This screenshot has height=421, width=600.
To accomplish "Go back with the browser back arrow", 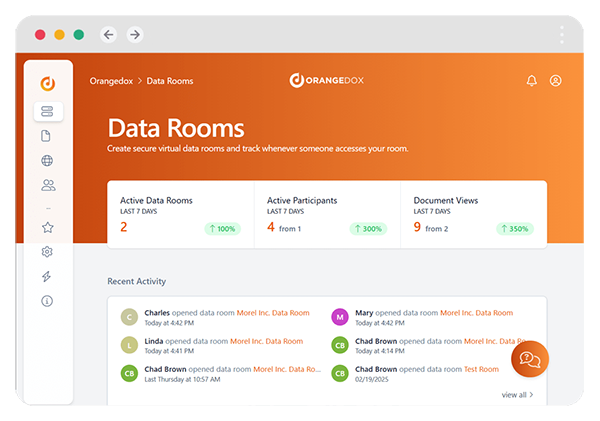I will coord(109,35).
